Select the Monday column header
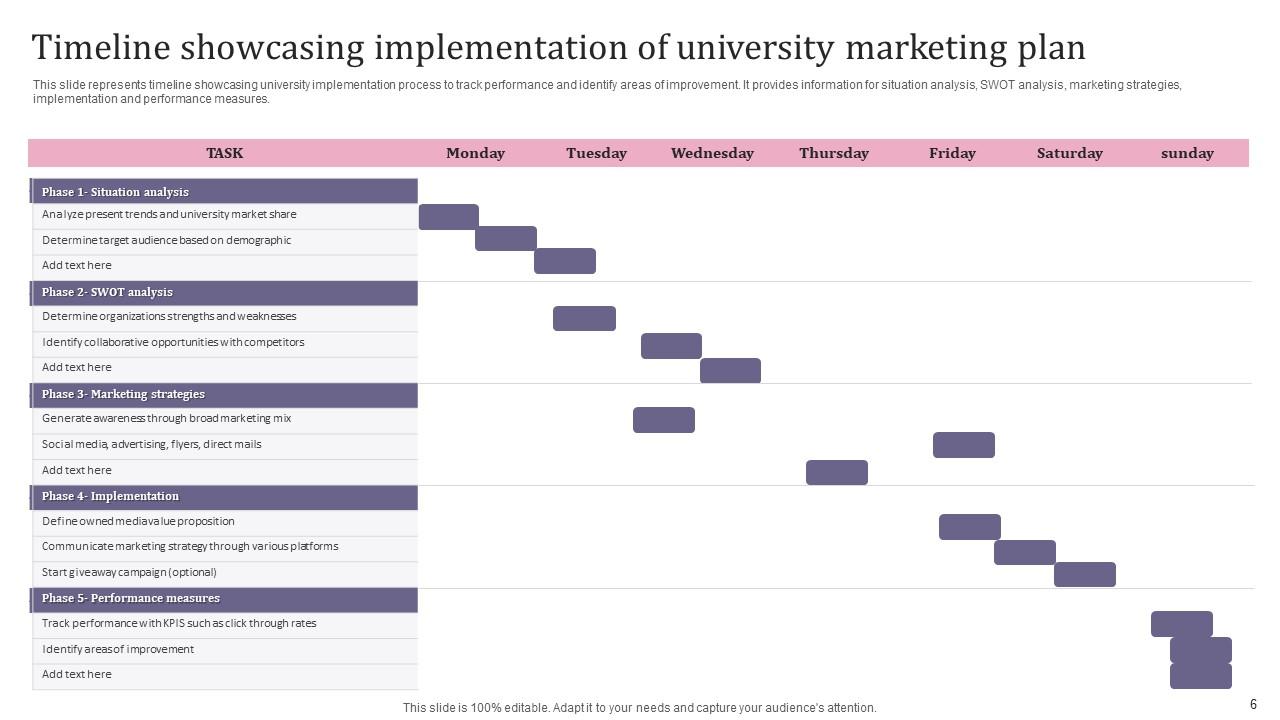 tap(475, 153)
